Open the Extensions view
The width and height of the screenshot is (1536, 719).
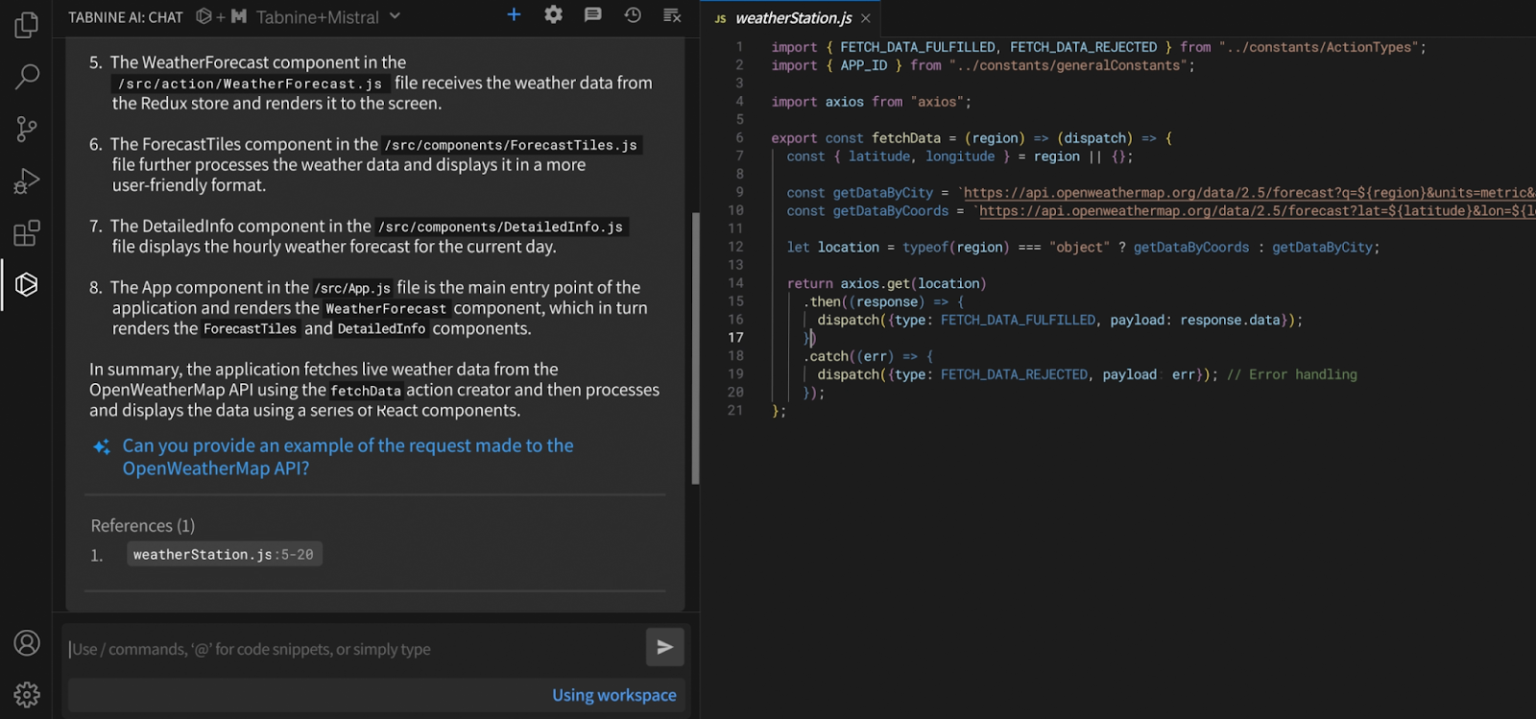click(x=25, y=233)
